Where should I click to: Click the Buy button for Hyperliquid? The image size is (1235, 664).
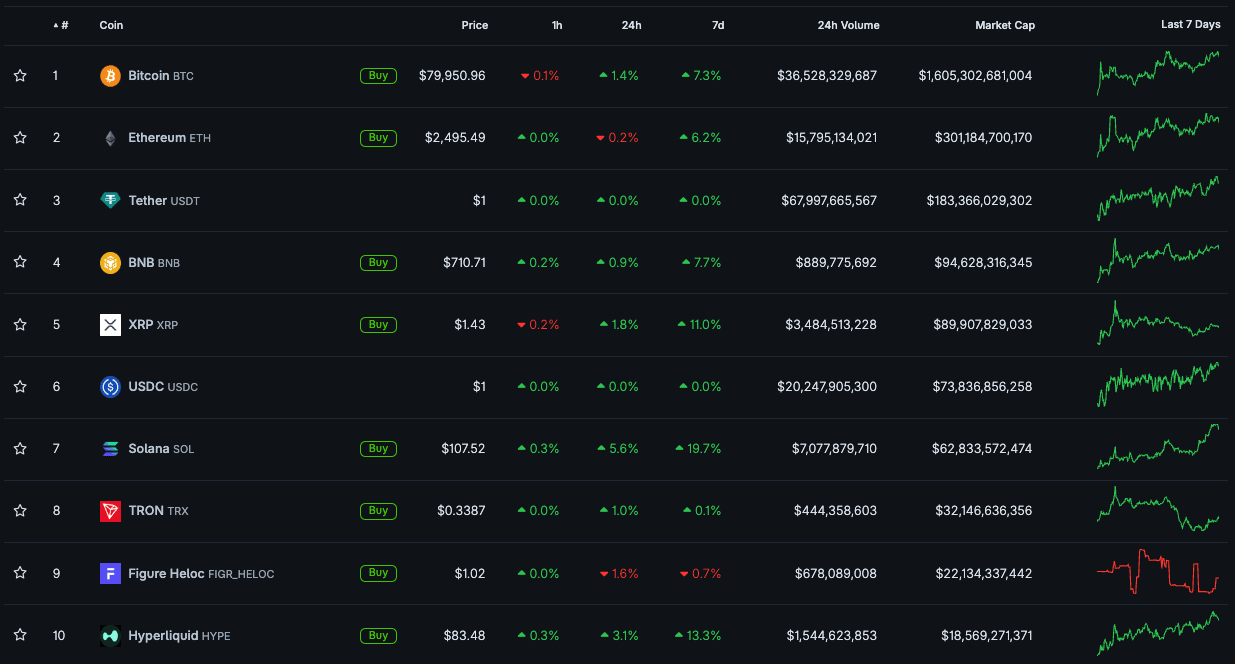(378, 635)
